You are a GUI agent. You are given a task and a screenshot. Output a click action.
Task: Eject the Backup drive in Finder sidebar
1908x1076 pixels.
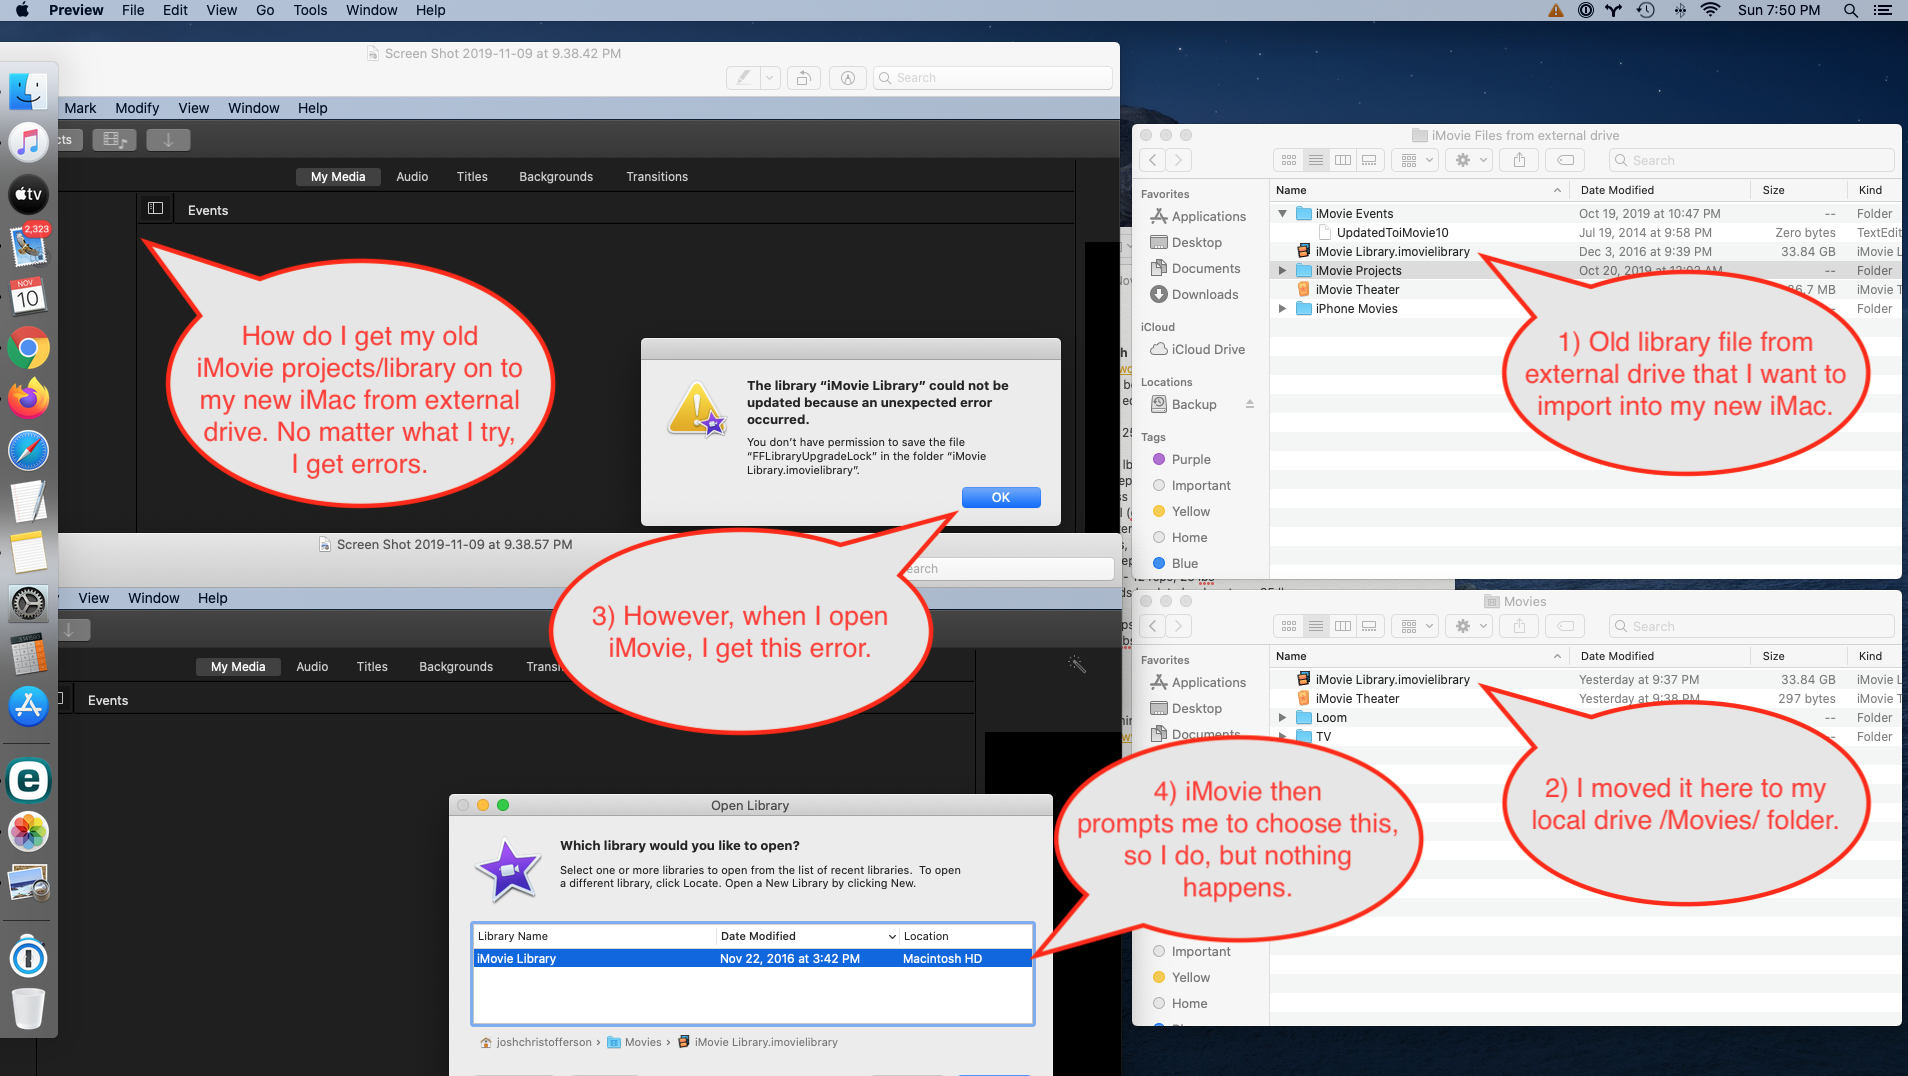[1249, 404]
